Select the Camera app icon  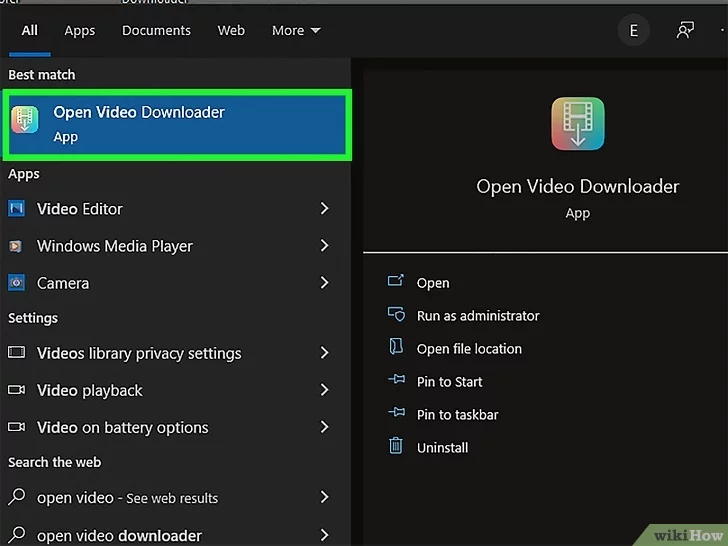click(x=16, y=283)
